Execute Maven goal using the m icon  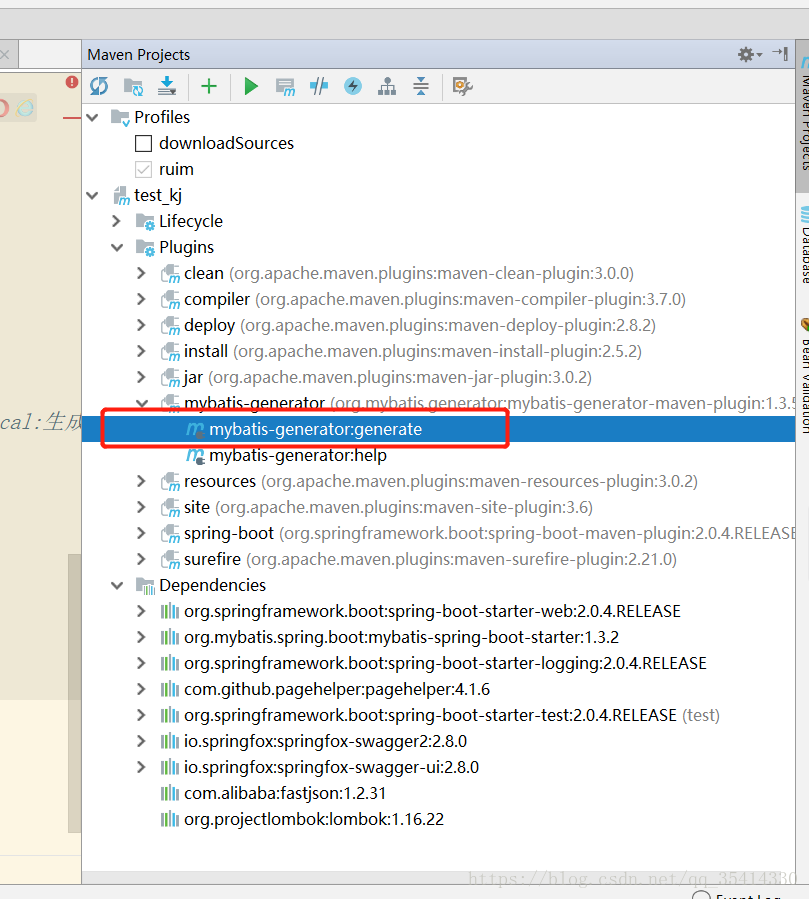tap(285, 86)
